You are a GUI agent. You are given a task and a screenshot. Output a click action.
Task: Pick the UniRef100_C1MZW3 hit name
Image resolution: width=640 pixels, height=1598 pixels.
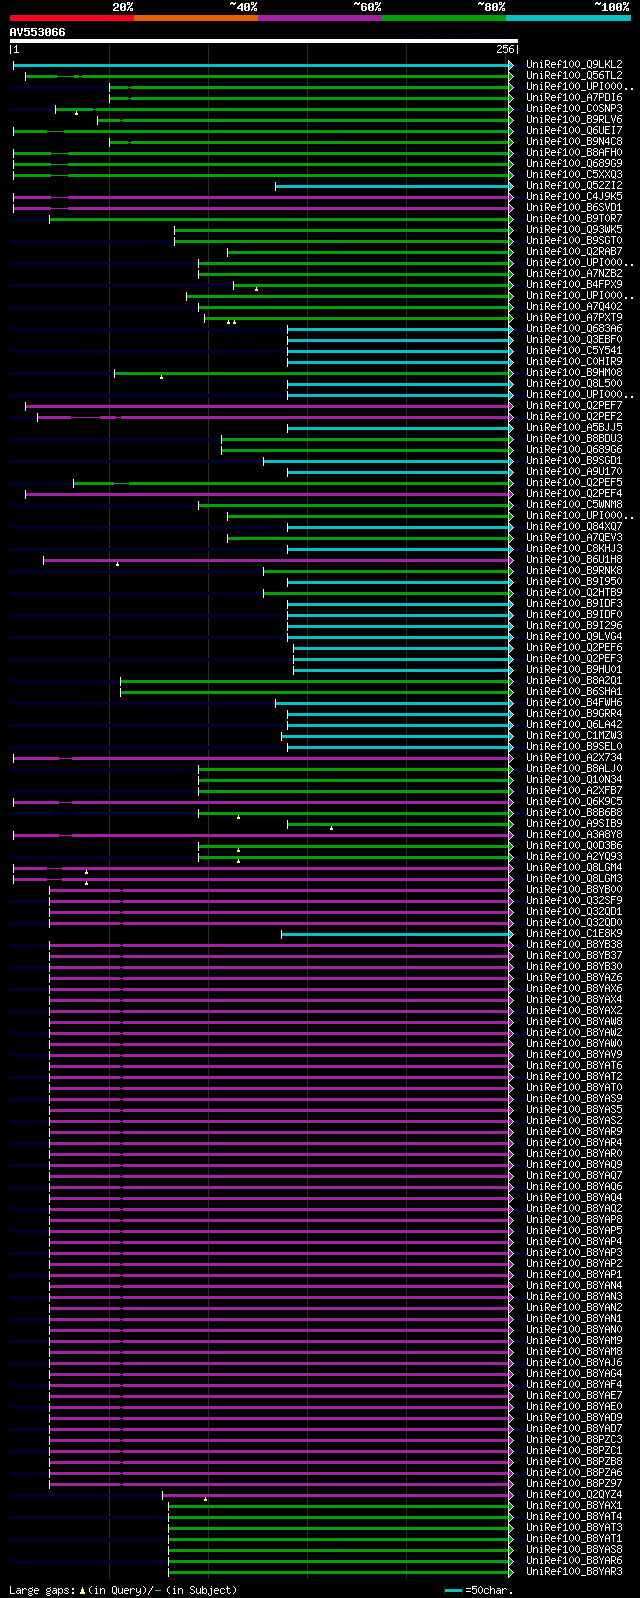[574, 735]
